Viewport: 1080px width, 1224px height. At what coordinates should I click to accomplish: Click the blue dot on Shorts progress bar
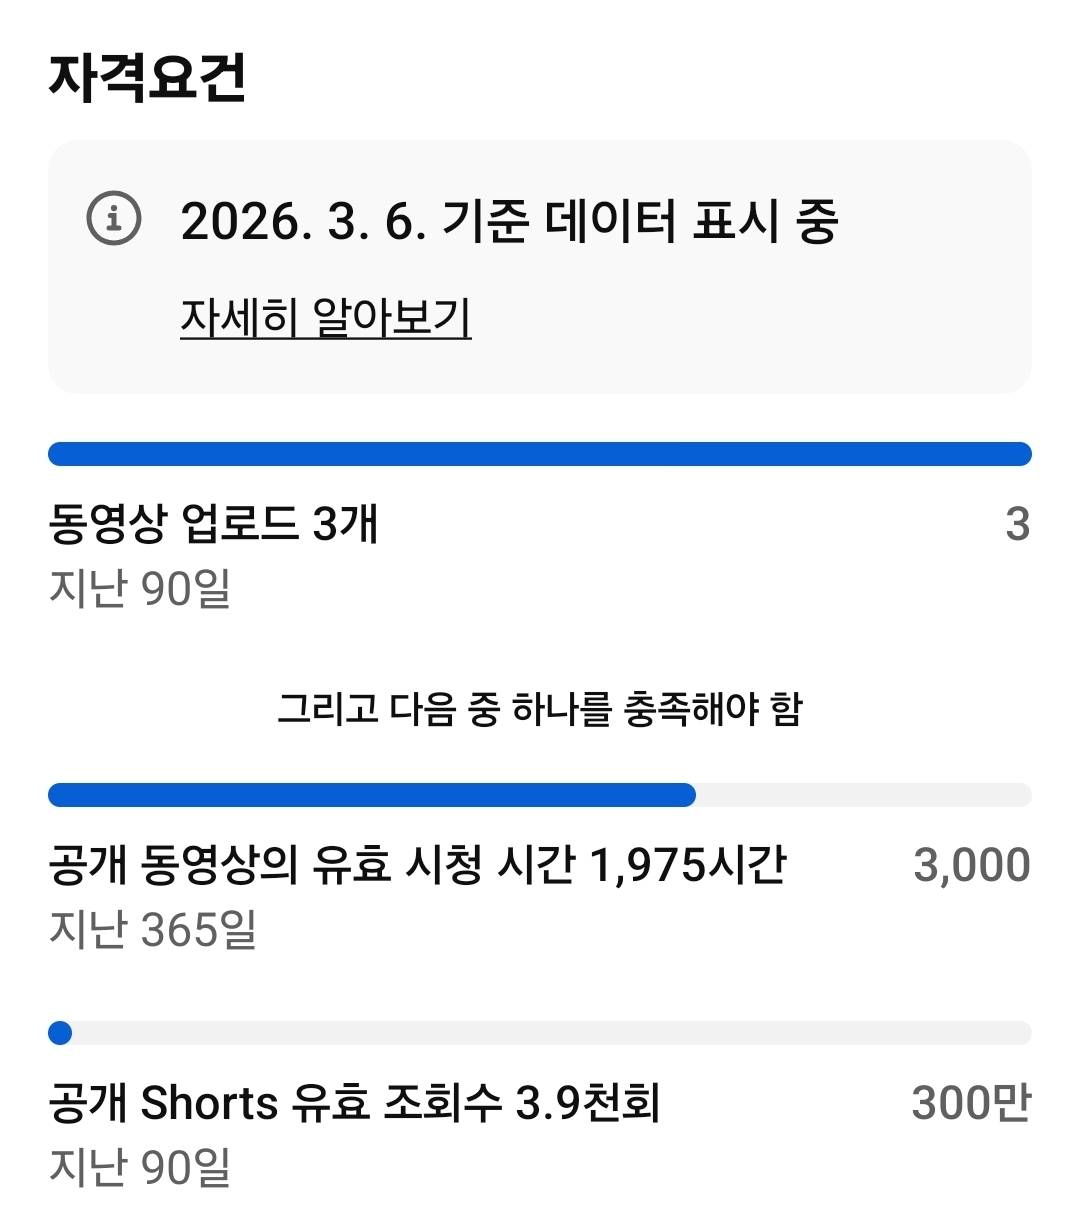click(60, 1033)
